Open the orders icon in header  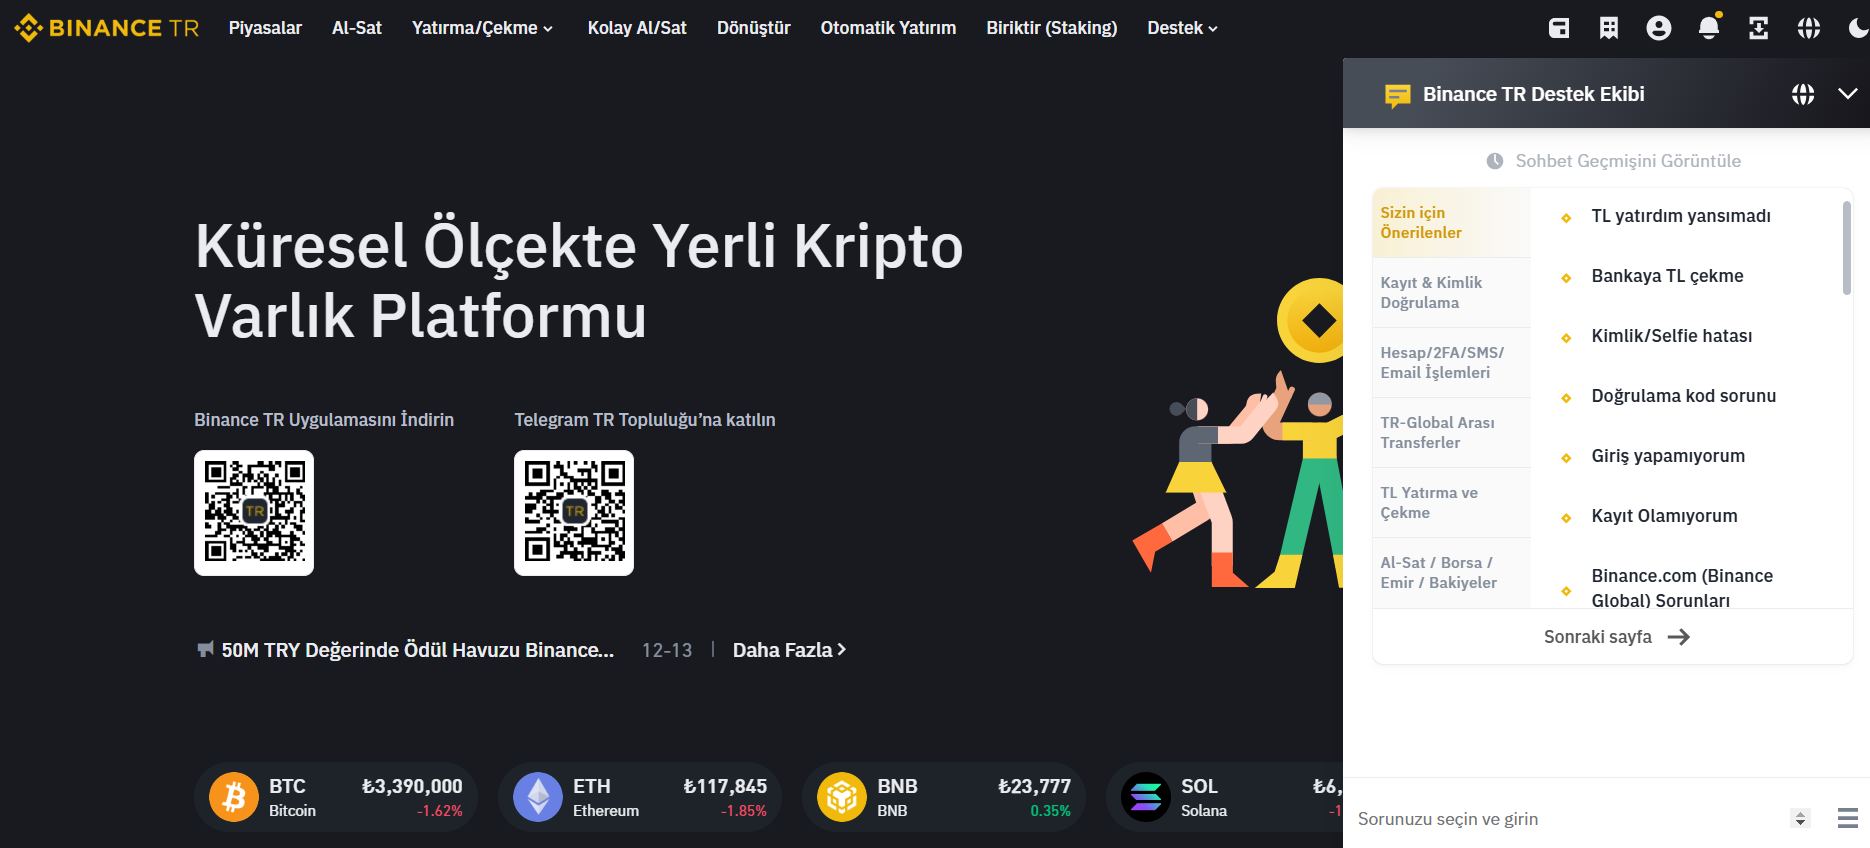pos(1609,28)
